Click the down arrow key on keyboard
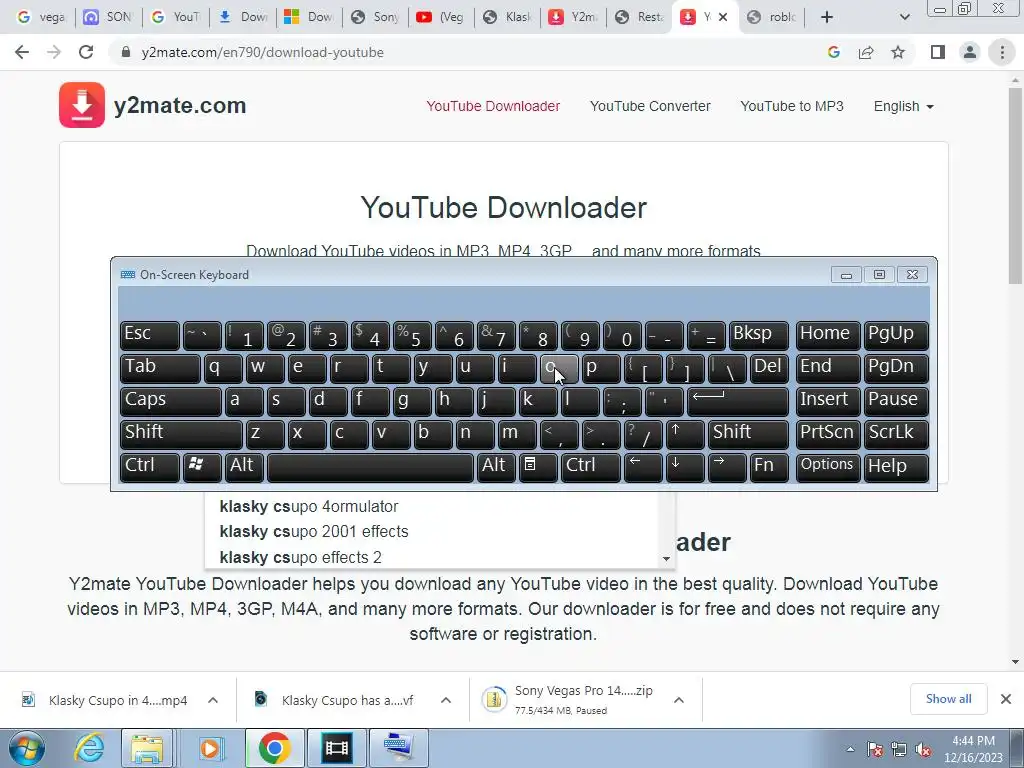This screenshot has height=768, width=1024. pyautogui.click(x=684, y=466)
